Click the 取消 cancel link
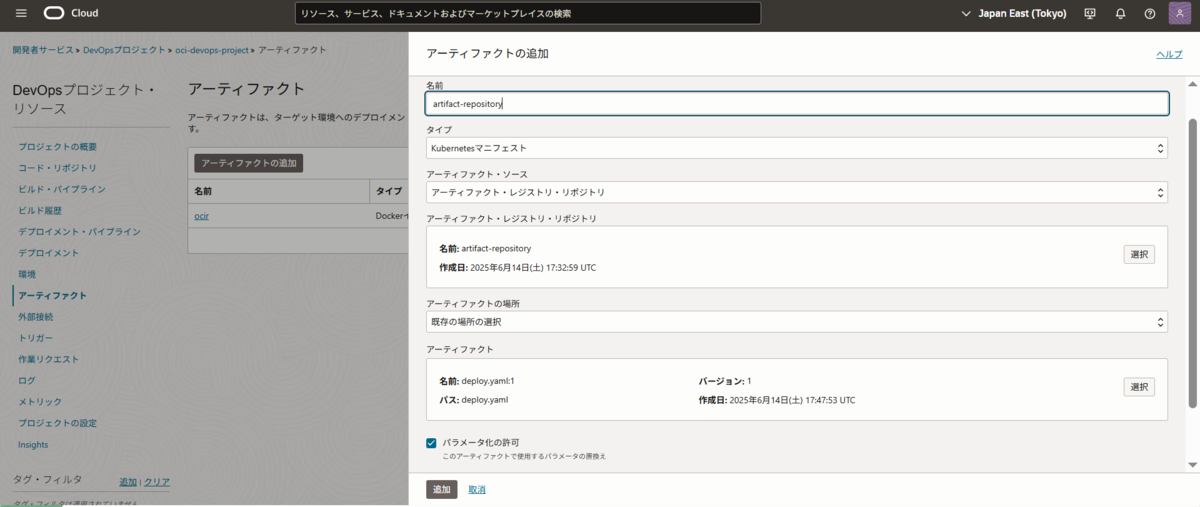1200x507 pixels. [x=477, y=489]
